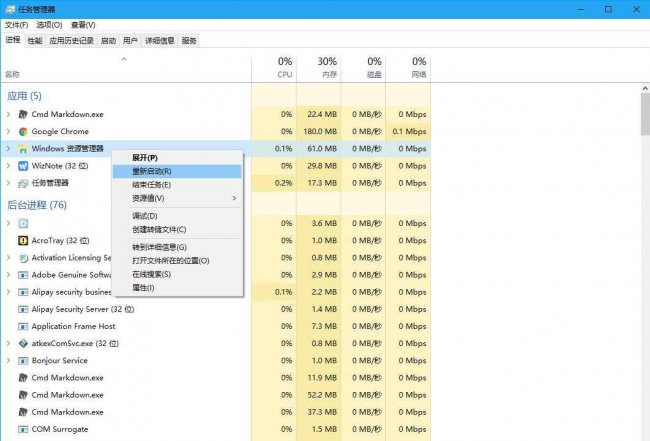The image size is (650, 441).
Task: Click the Application Frame Host icon
Action: click(x=23, y=327)
